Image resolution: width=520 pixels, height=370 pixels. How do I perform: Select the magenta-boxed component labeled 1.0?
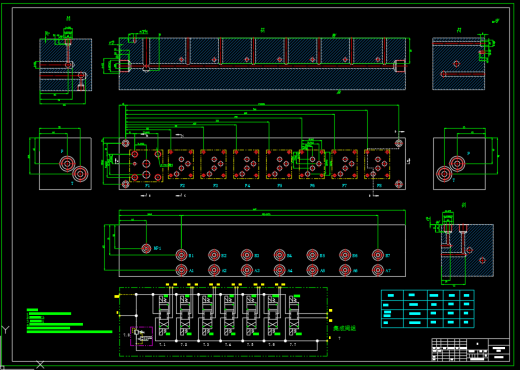141,336
